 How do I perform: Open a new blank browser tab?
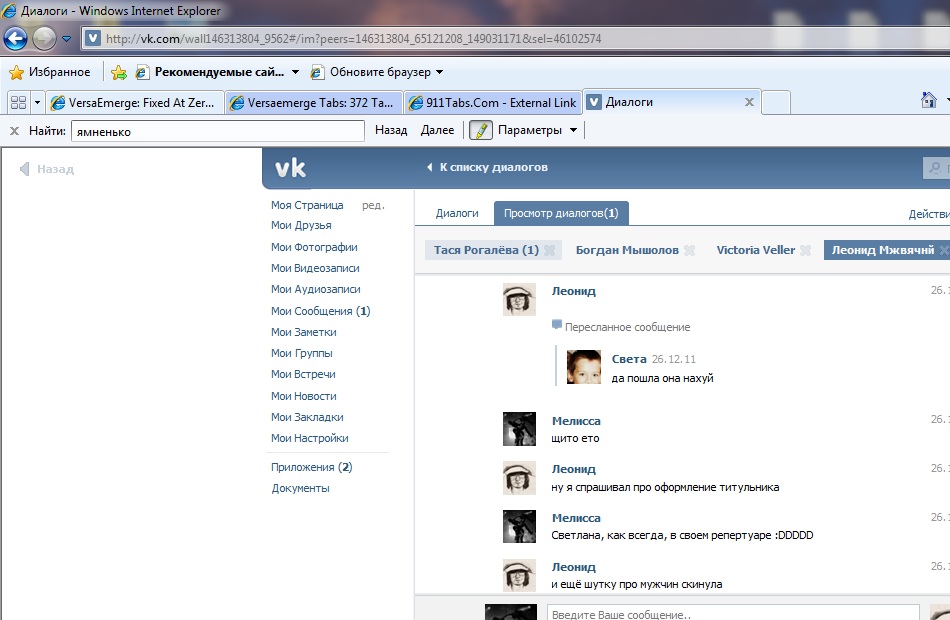tap(776, 102)
